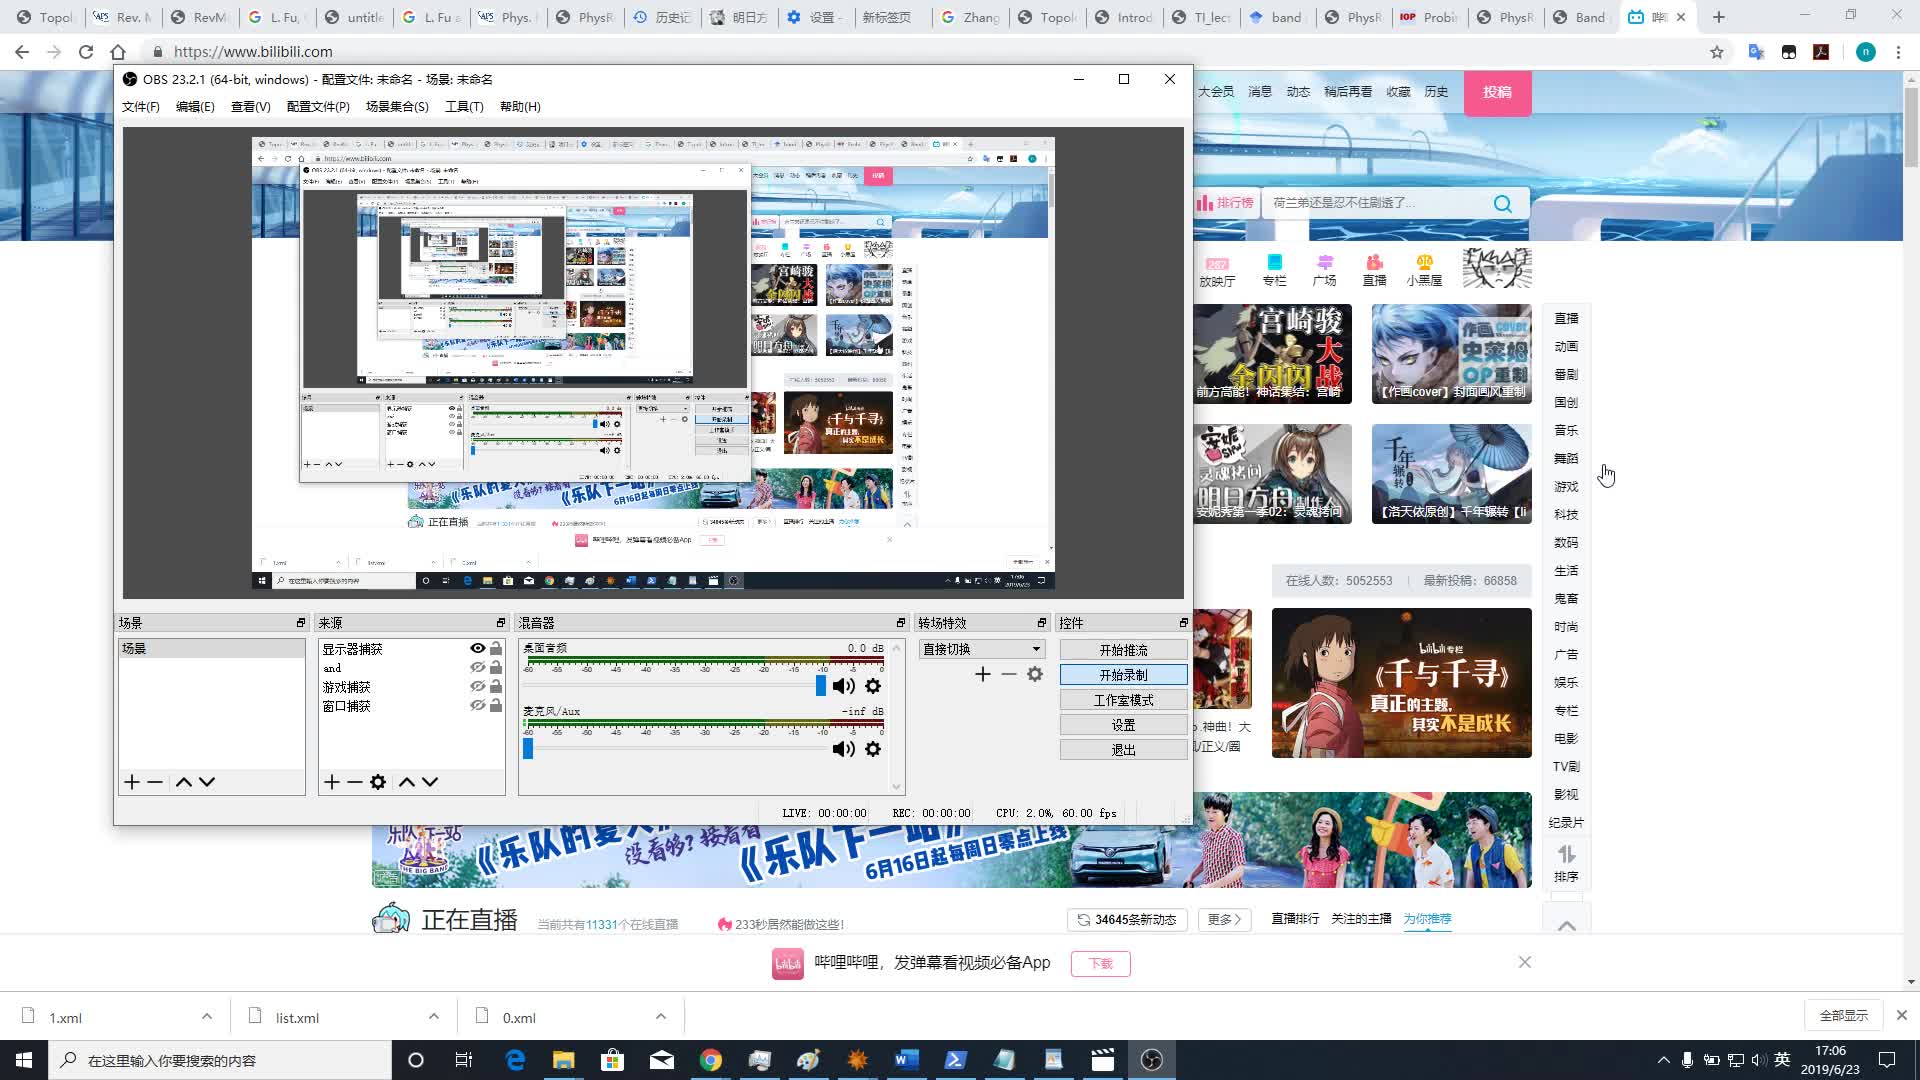1920x1080 pixels.
Task: Move source up arrow in 来源 panel
Action: tap(406, 782)
